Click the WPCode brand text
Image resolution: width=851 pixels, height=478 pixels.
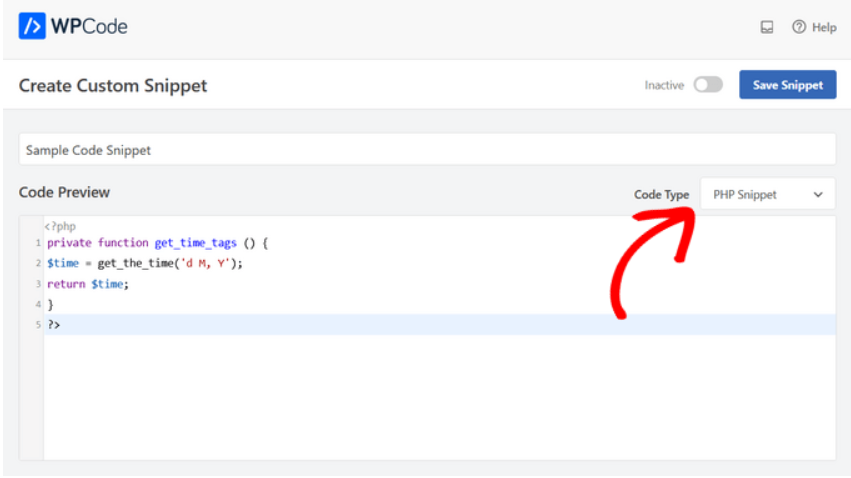pyautogui.click(x=89, y=26)
